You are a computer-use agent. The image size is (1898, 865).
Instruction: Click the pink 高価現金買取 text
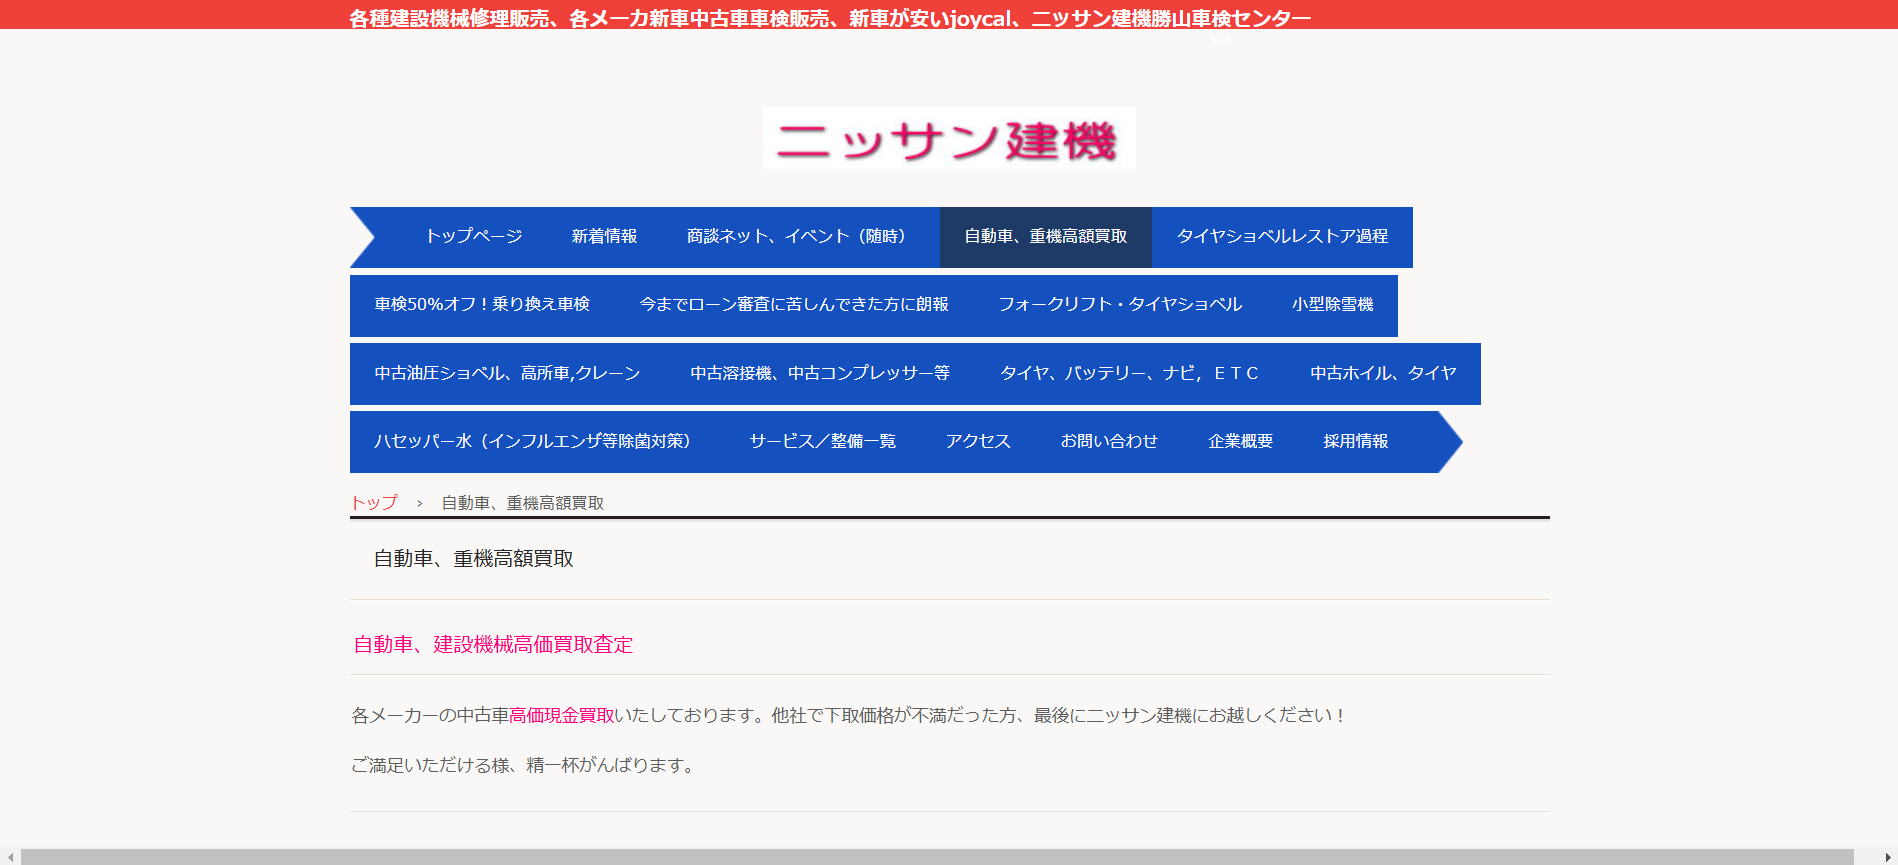(562, 715)
